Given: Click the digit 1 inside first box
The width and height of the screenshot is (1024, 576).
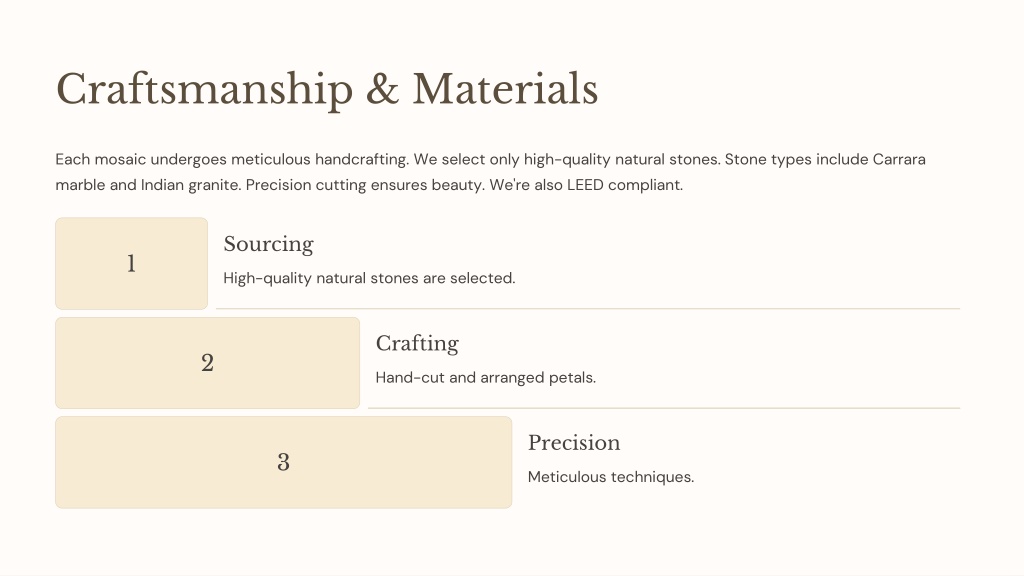Looking at the screenshot, I should click(131, 264).
